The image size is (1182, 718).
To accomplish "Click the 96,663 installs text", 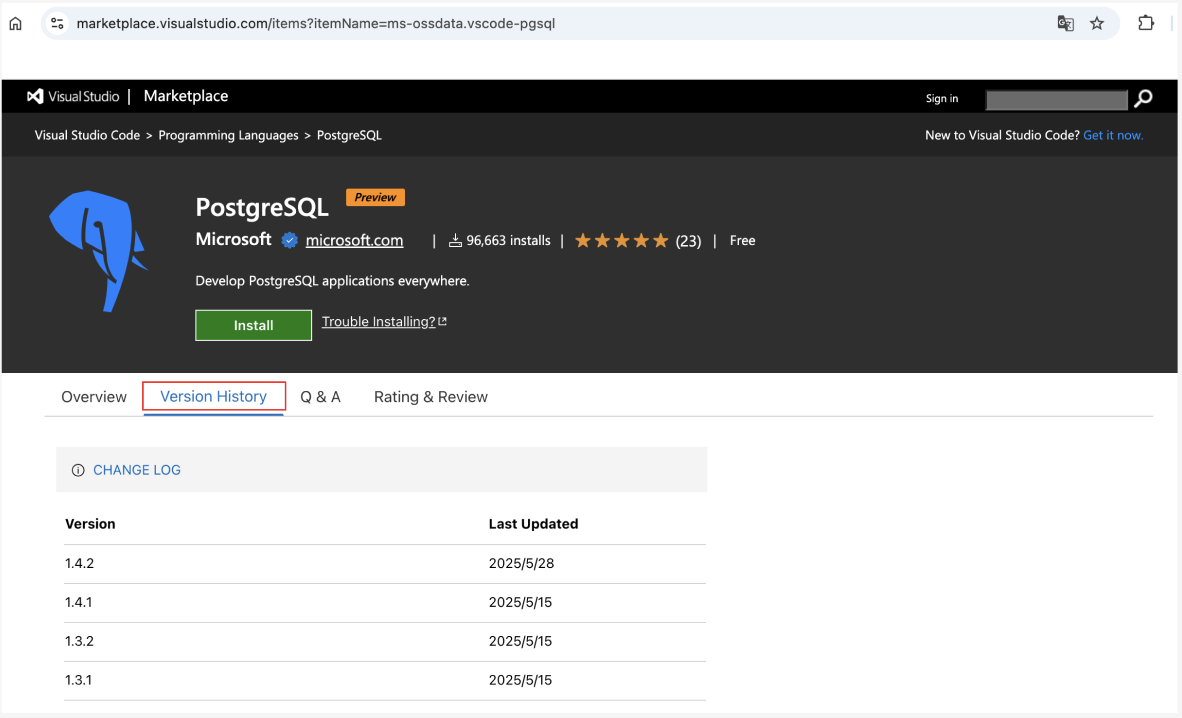I will coord(508,241).
